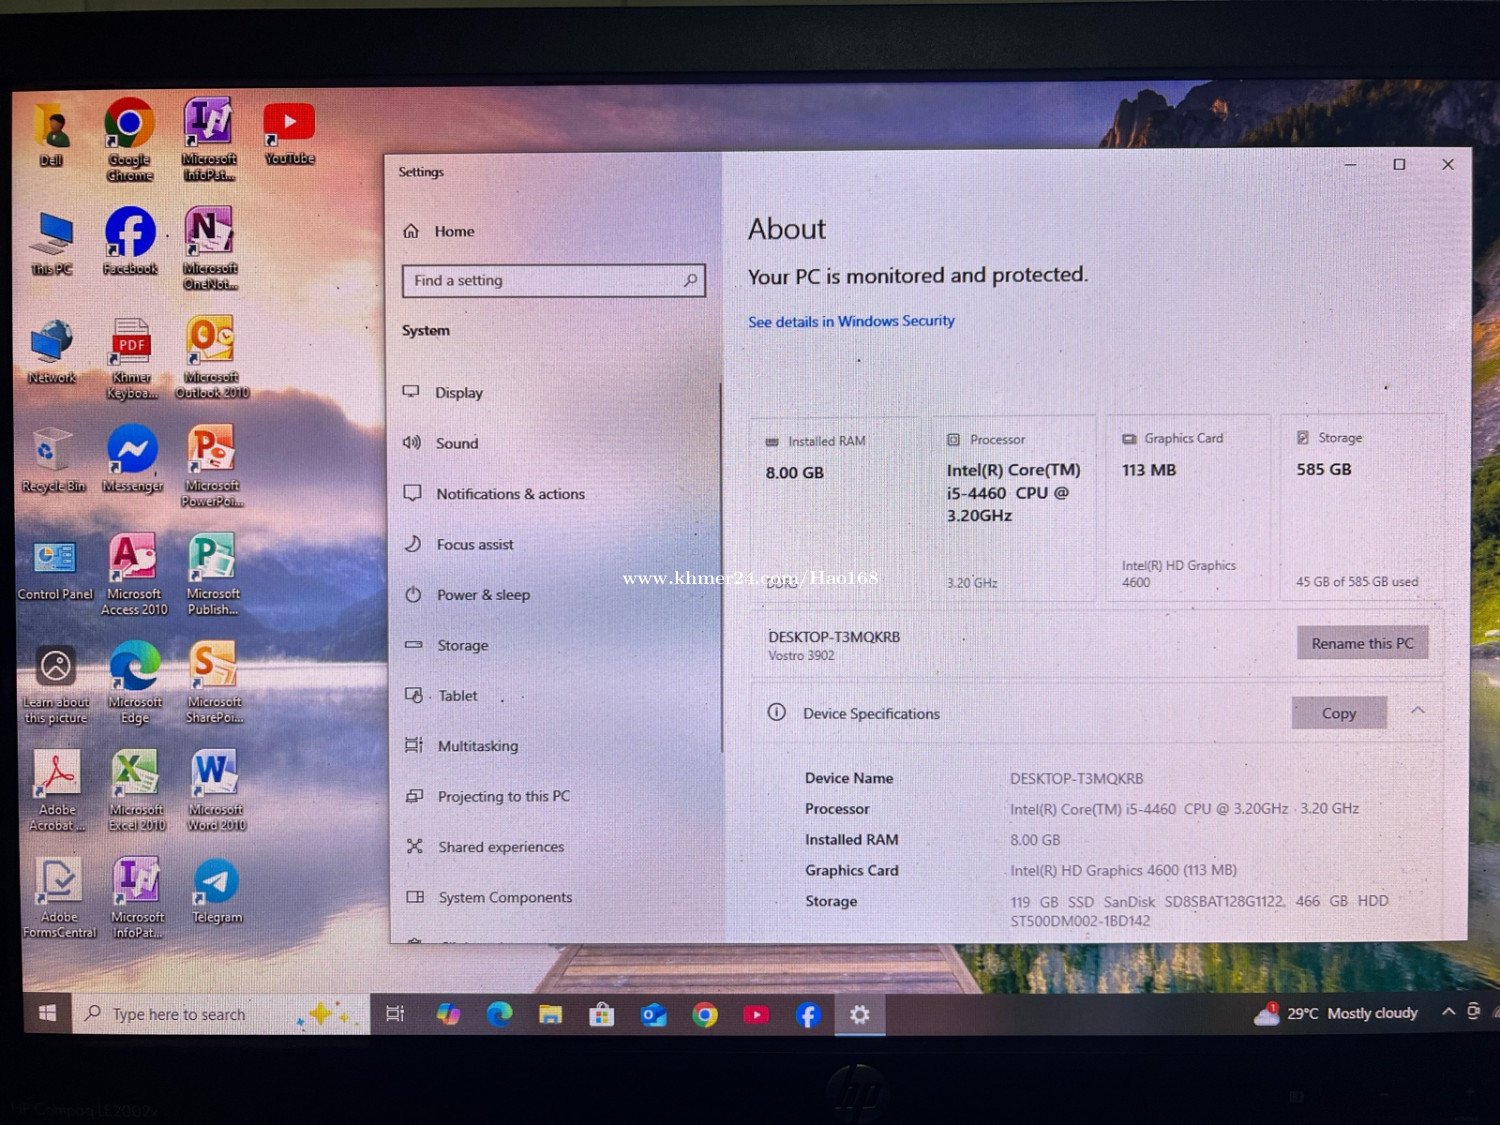Viewport: 1500px width, 1125px height.
Task: Click the Windows Start button
Action: [47, 1014]
